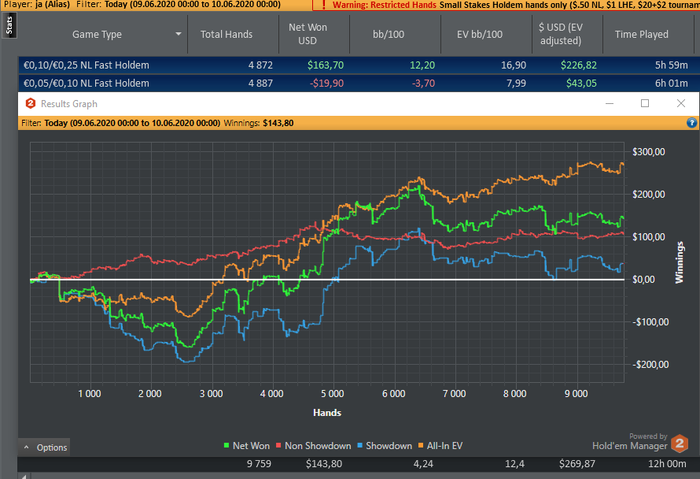Click the -3,70 bb/100 value
700x479 pixels.
coord(423,83)
